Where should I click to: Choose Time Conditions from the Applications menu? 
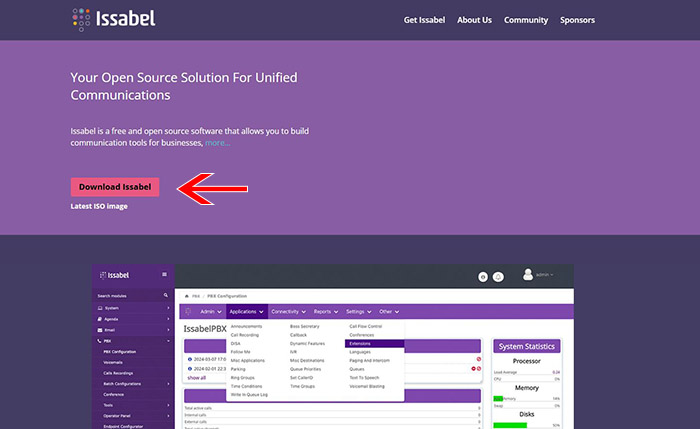[246, 386]
